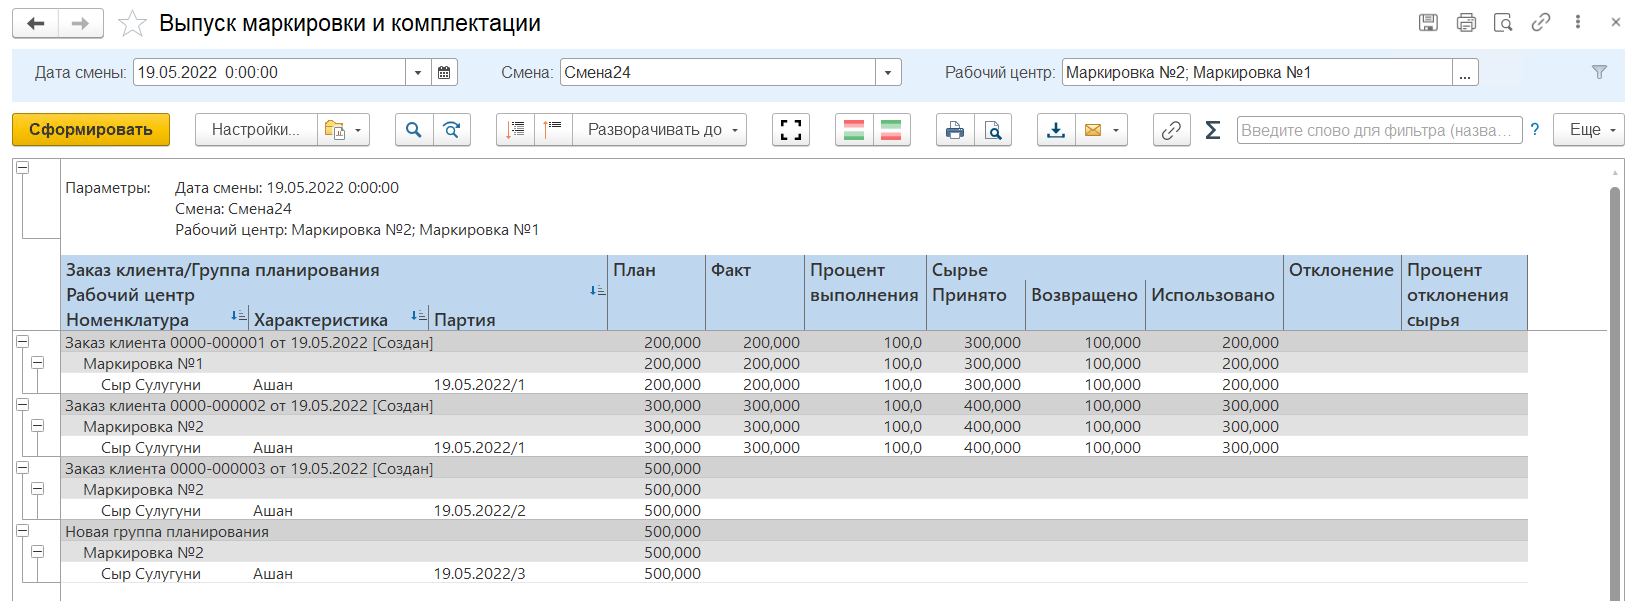The height and width of the screenshot is (601, 1636).
Task: Collapse the Новая группа планирования group
Action: pos(22,531)
